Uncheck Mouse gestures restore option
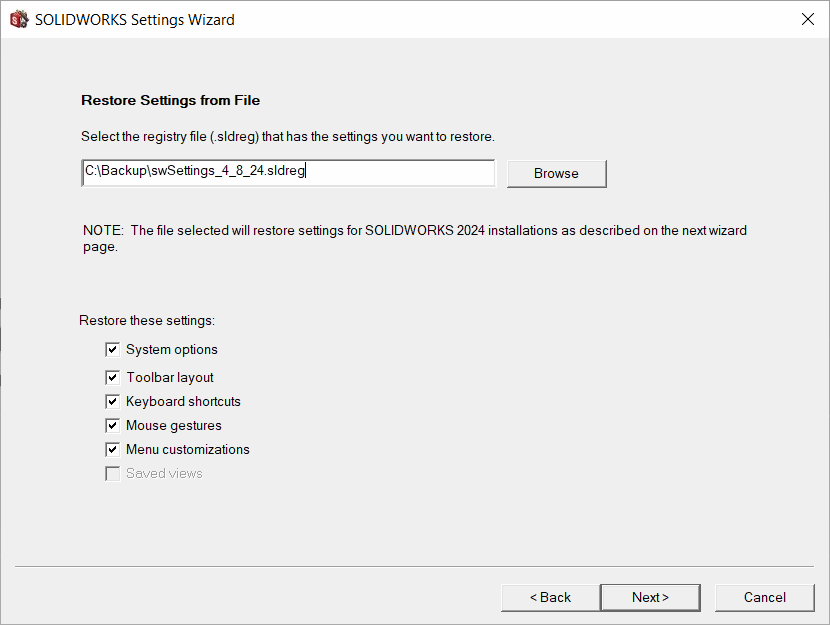The height and width of the screenshot is (625, 830). click(112, 425)
